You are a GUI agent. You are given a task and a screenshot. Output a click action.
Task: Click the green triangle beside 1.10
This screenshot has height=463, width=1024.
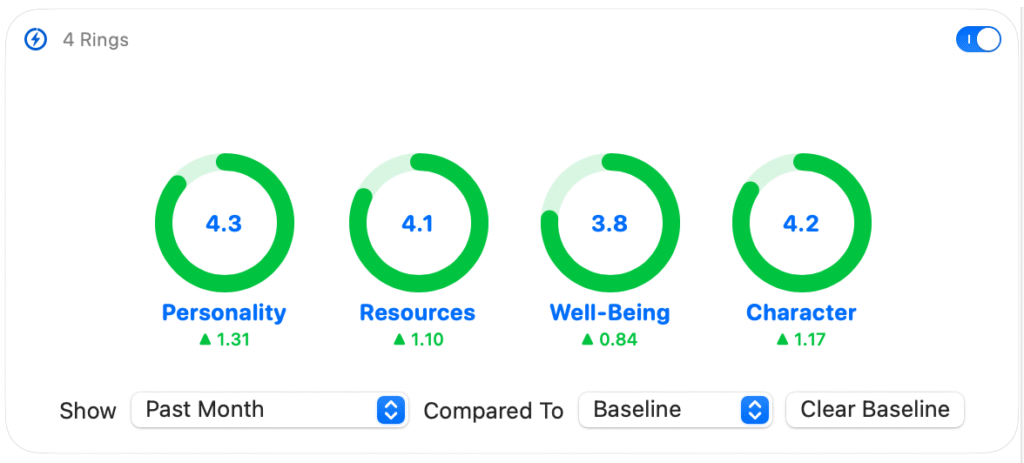tap(399, 340)
